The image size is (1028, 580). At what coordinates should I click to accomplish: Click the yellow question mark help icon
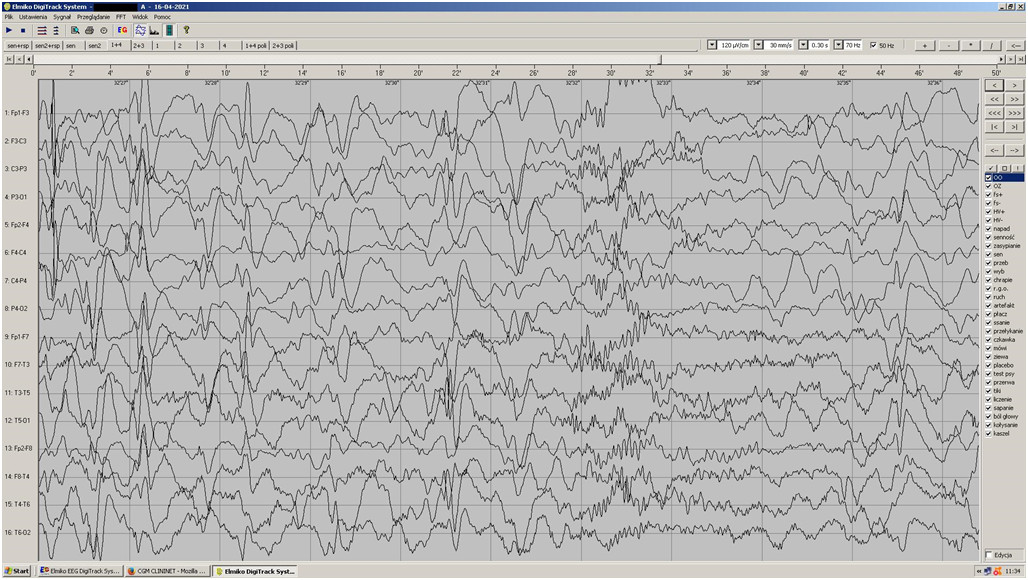(186, 30)
